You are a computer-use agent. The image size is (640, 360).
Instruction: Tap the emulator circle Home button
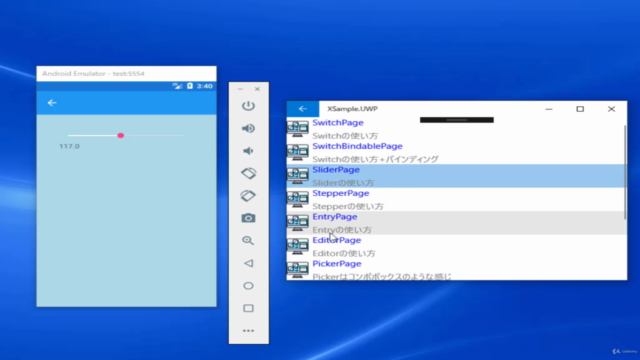point(248,286)
